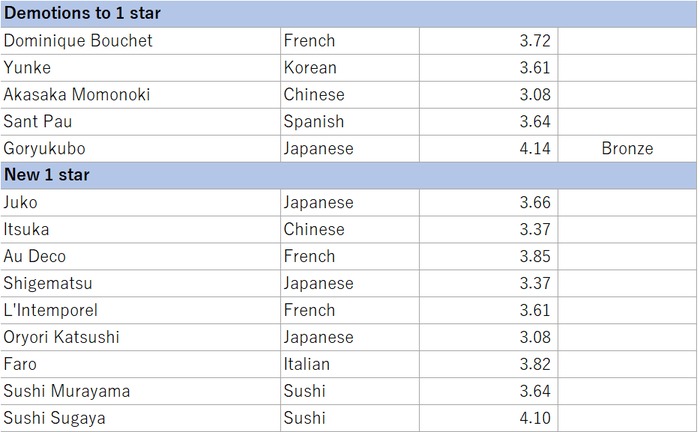Click the Goryukubo score 4.14 cell
This screenshot has height=432, width=700.
point(488,149)
